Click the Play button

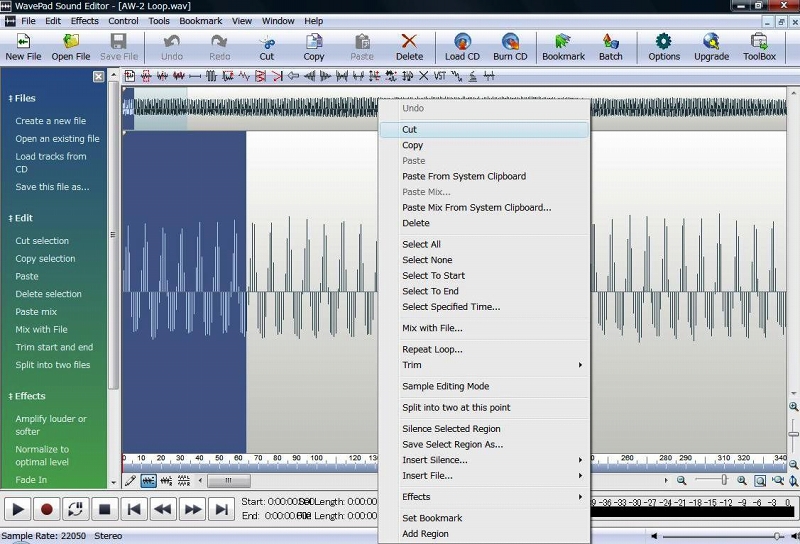17,509
